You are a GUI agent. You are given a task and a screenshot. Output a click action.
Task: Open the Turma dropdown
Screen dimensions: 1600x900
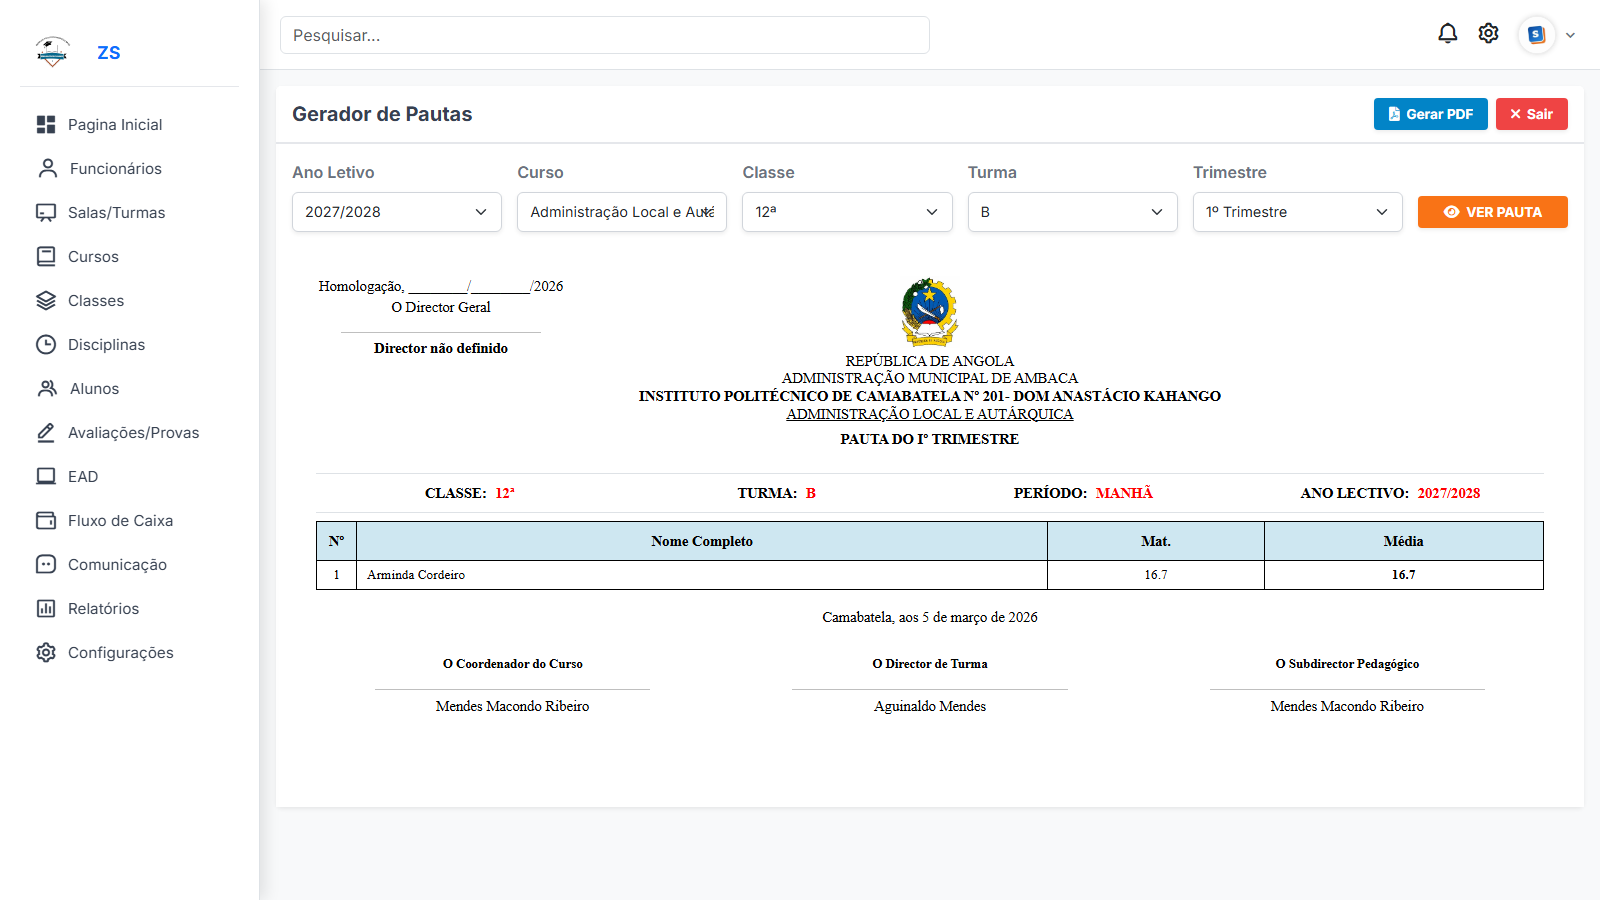[x=1072, y=212]
